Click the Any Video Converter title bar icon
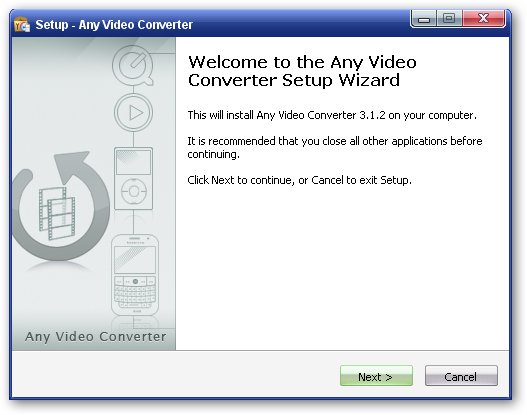The image size is (527, 415). pos(22,25)
